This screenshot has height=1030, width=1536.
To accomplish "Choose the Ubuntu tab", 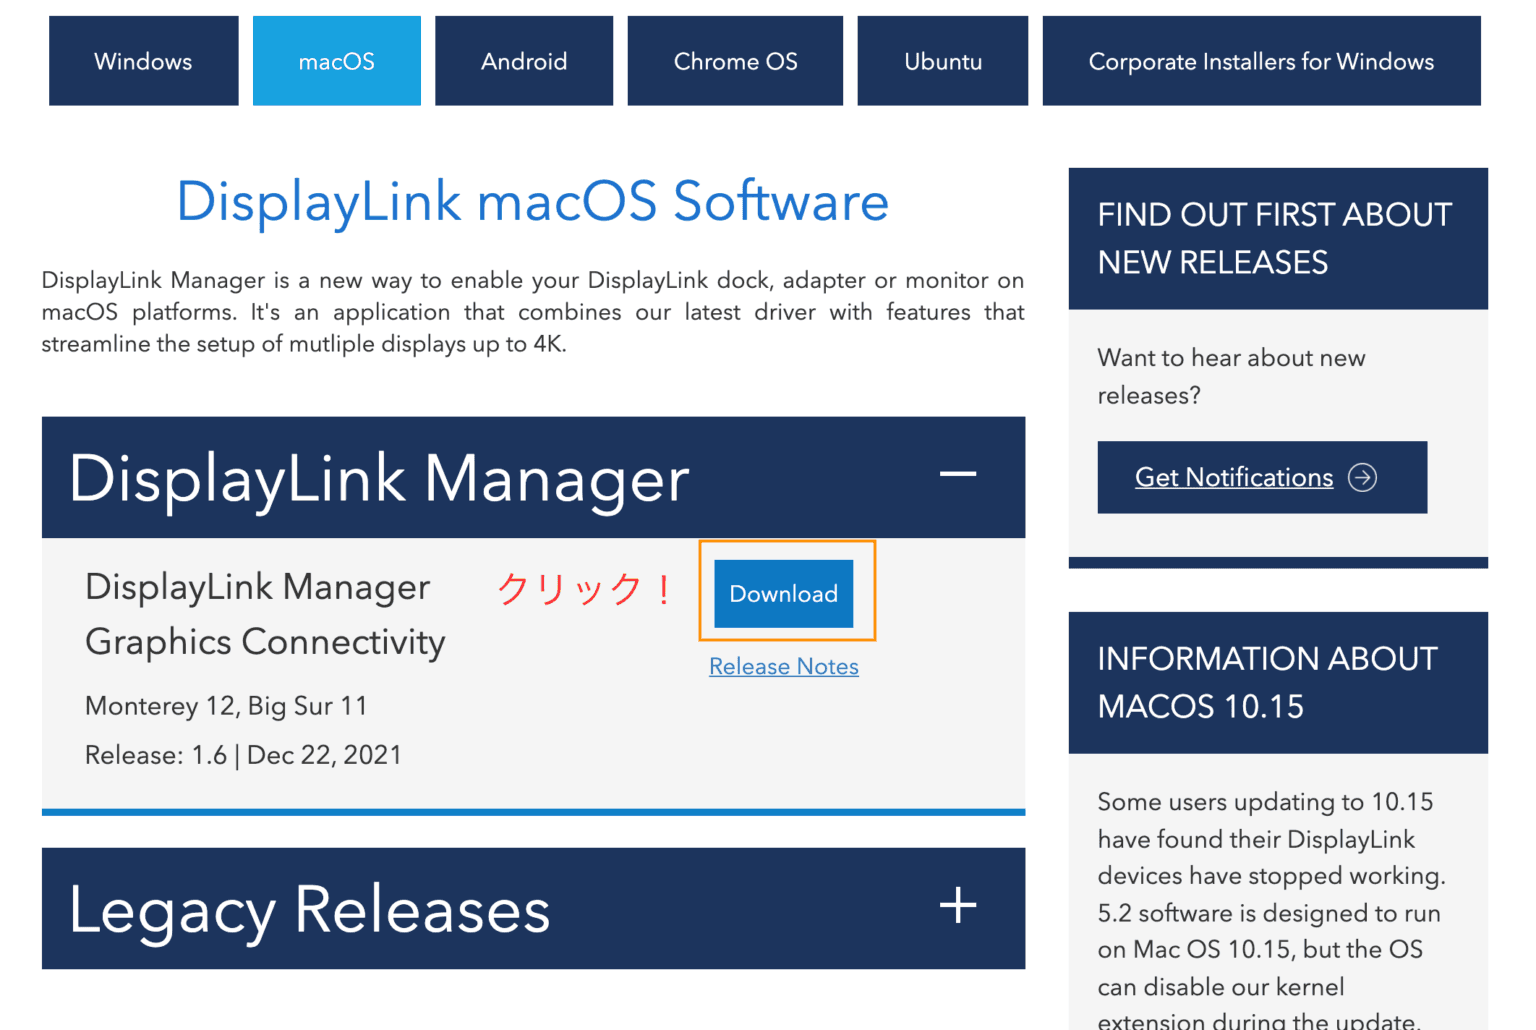I will pyautogui.click(x=942, y=61).
